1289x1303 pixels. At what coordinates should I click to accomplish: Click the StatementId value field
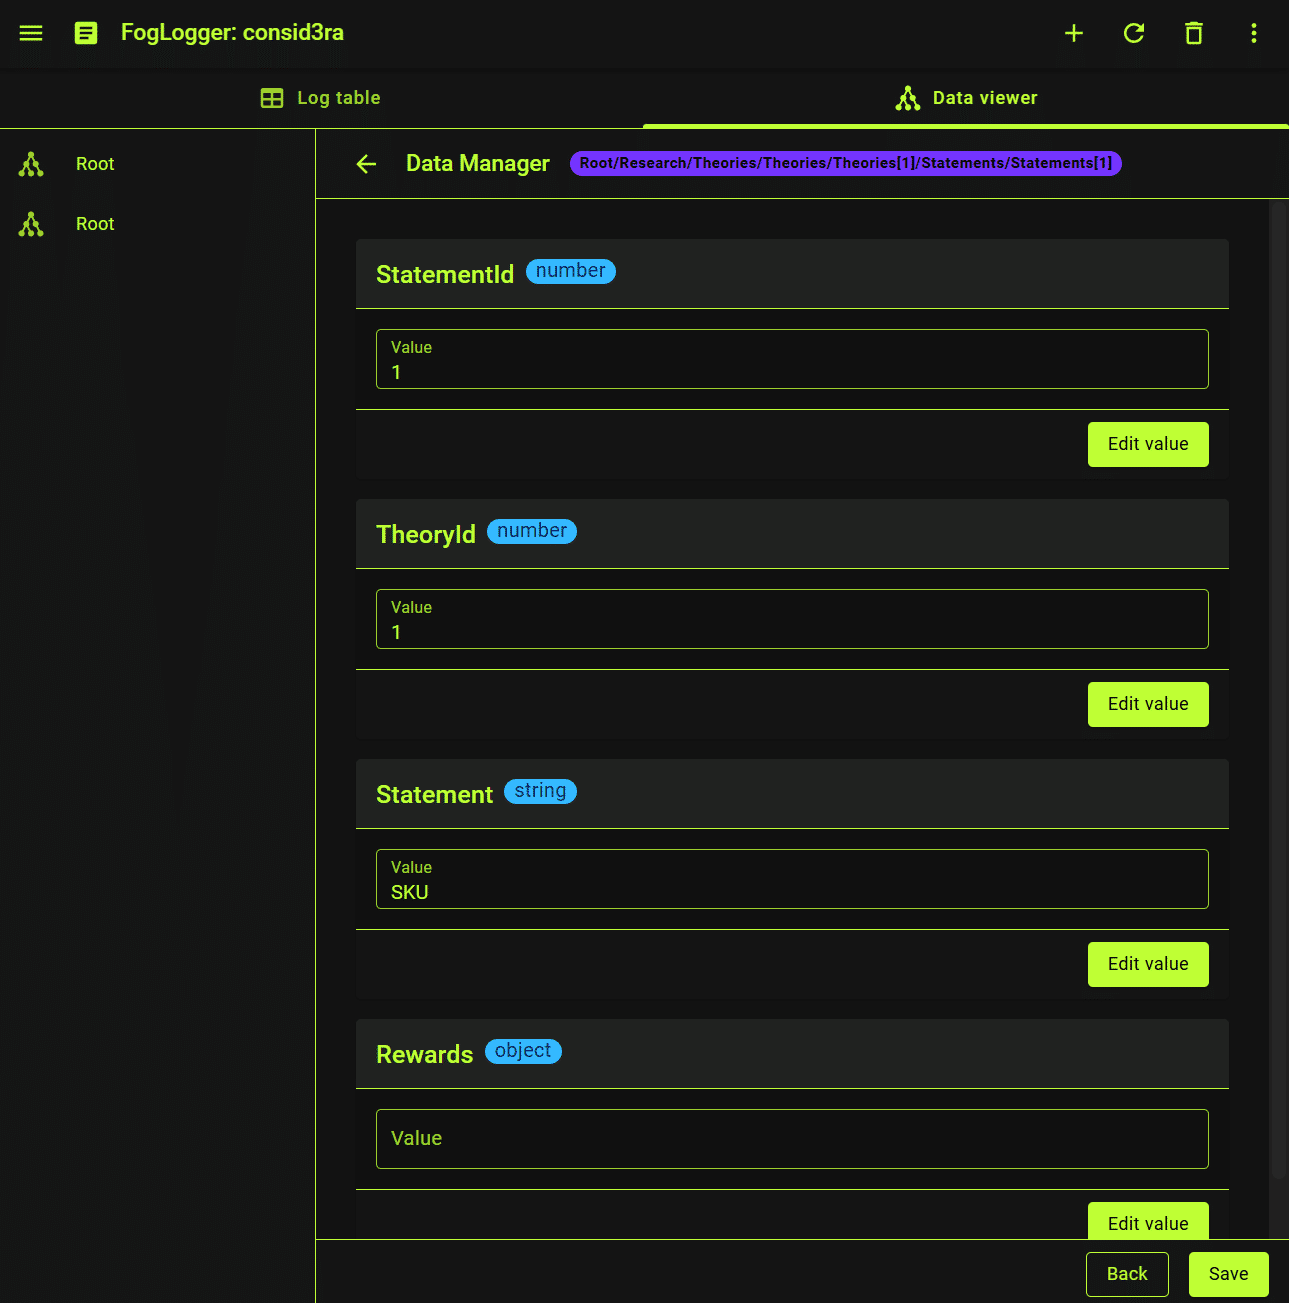click(x=792, y=359)
